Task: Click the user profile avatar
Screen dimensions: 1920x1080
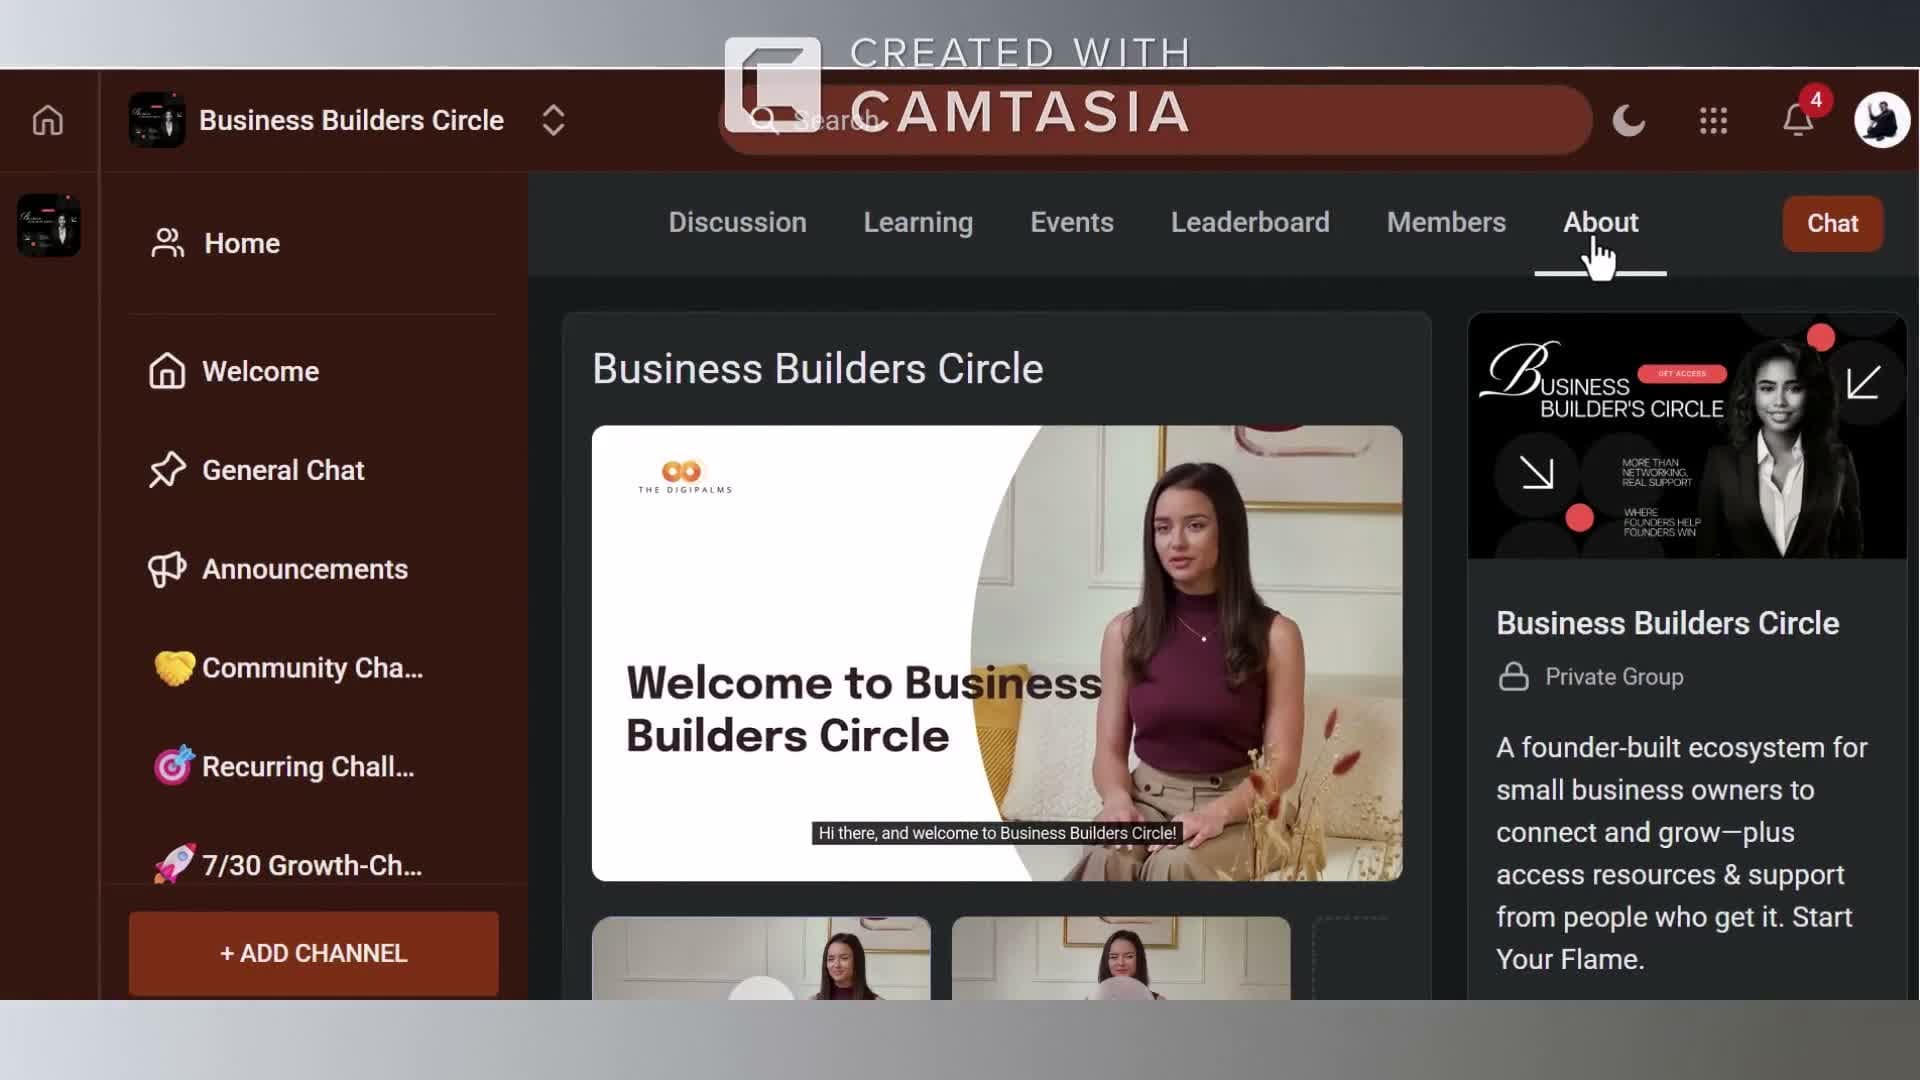Action: 1881,121
